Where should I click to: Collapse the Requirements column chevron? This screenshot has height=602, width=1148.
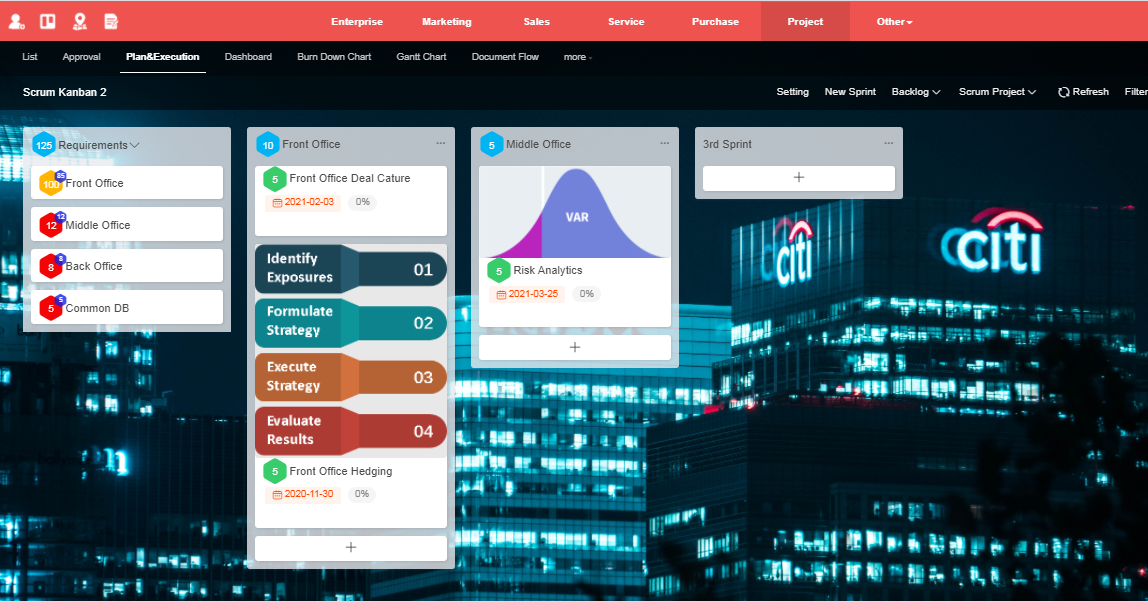[135, 145]
